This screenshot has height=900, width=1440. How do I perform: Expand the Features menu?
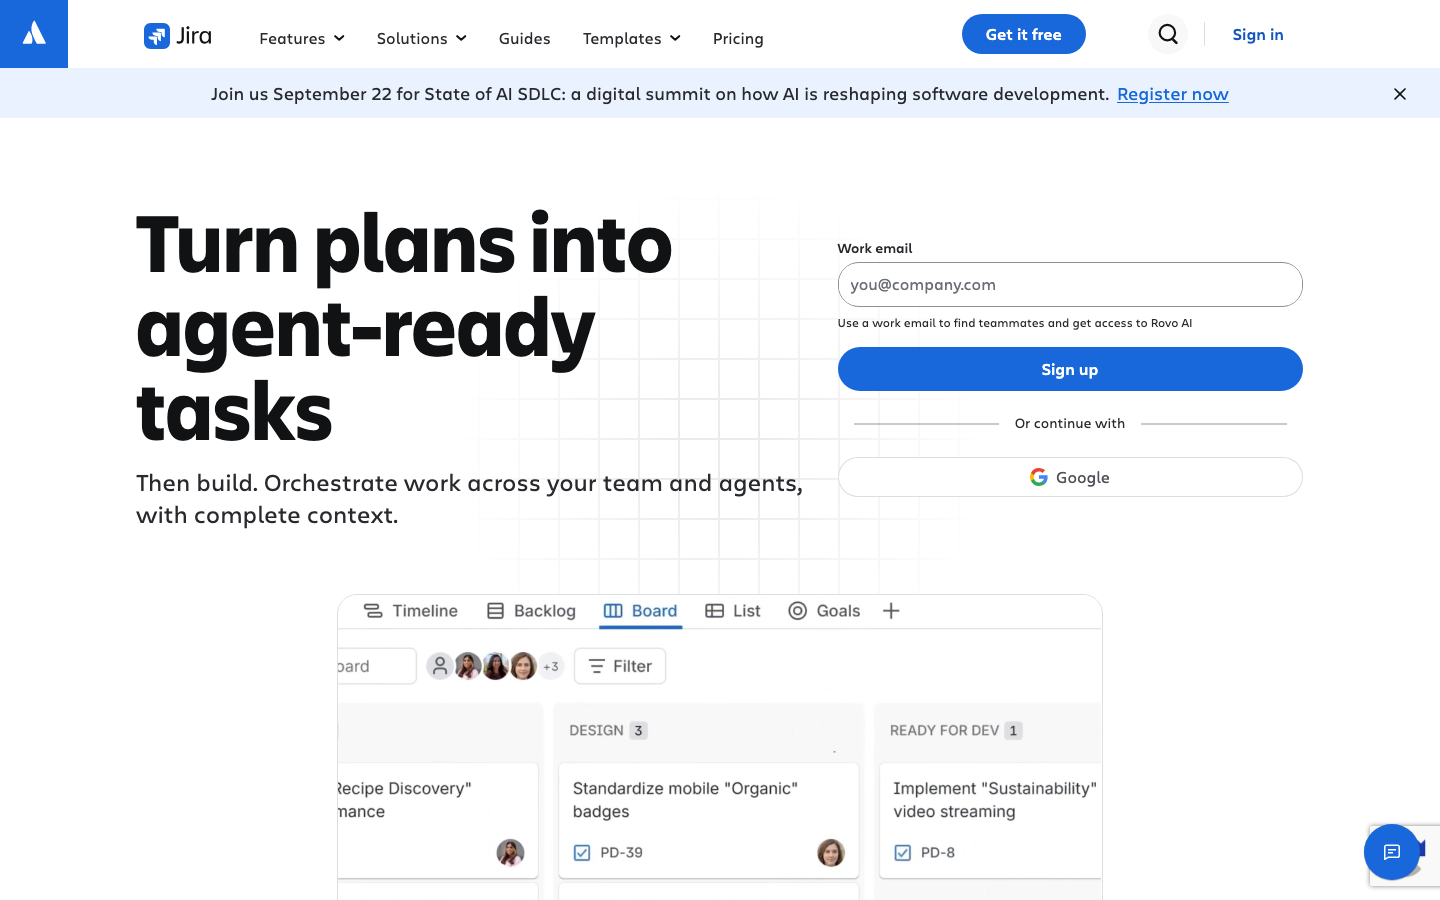click(302, 38)
